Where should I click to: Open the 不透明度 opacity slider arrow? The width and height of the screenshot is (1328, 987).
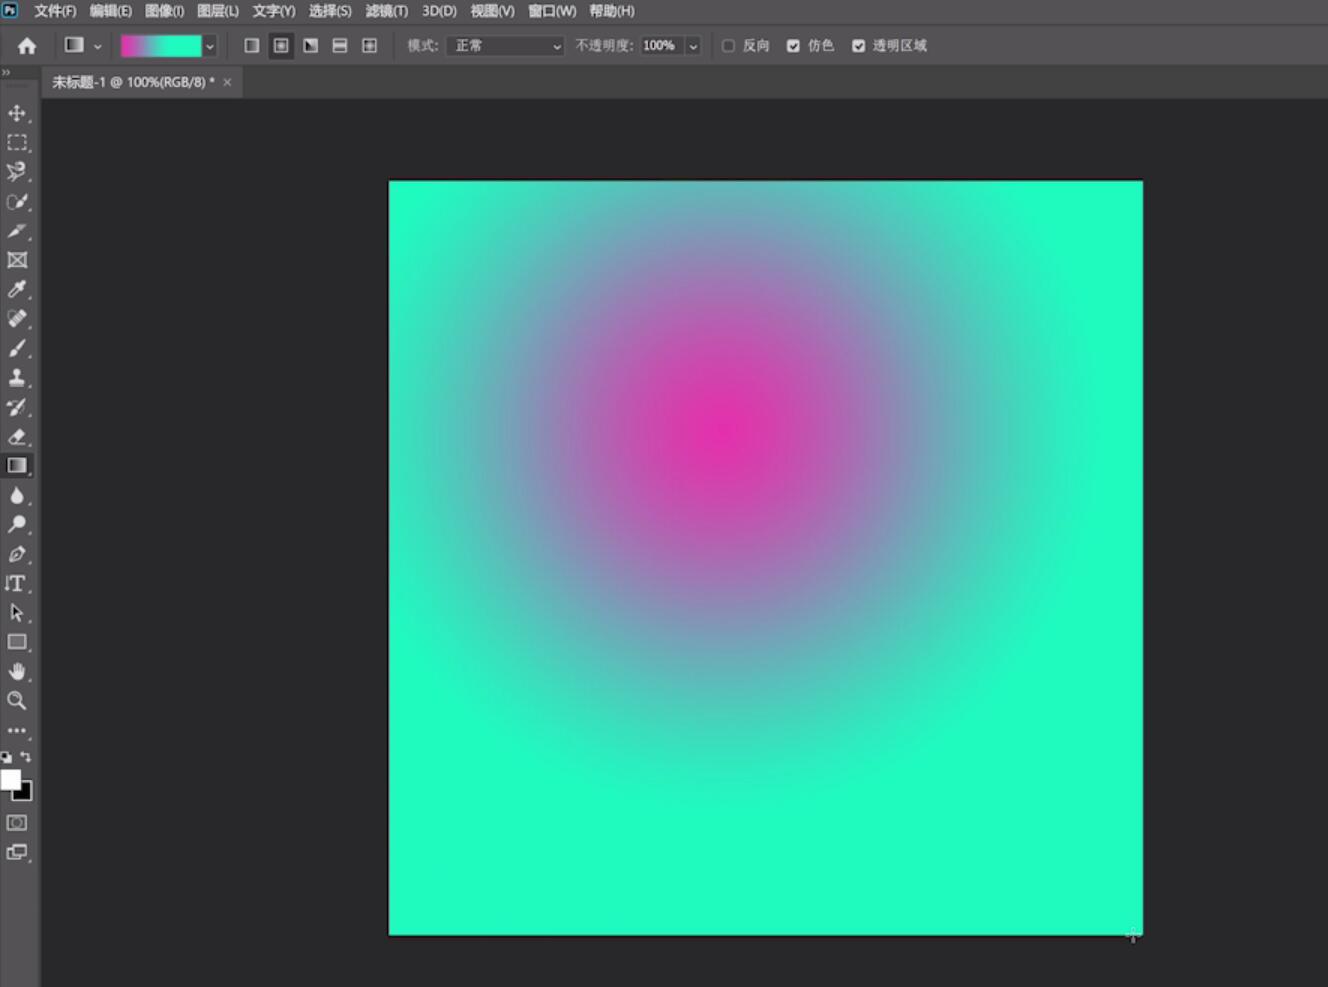tap(693, 46)
